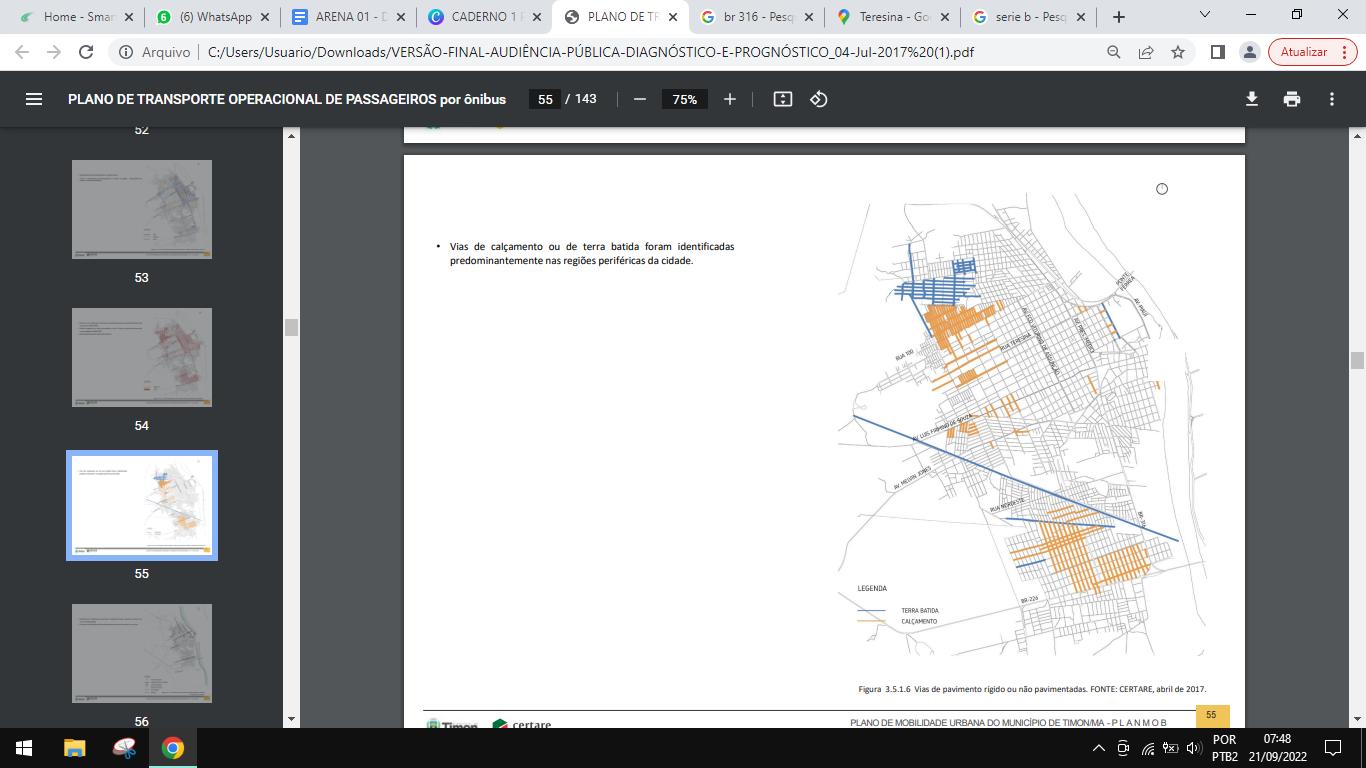Select page 53 thumbnail
Viewport: 1366px width, 768px height.
tap(142, 209)
